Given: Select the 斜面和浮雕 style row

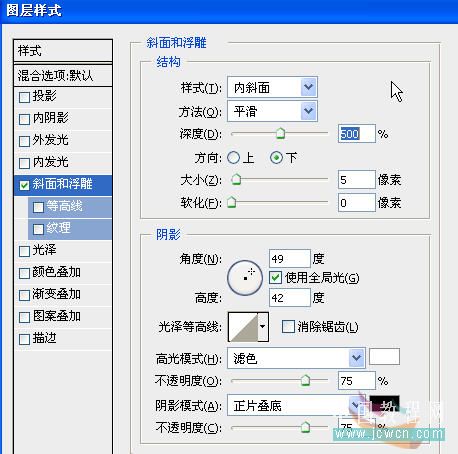Looking at the screenshot, I should 63,185.
